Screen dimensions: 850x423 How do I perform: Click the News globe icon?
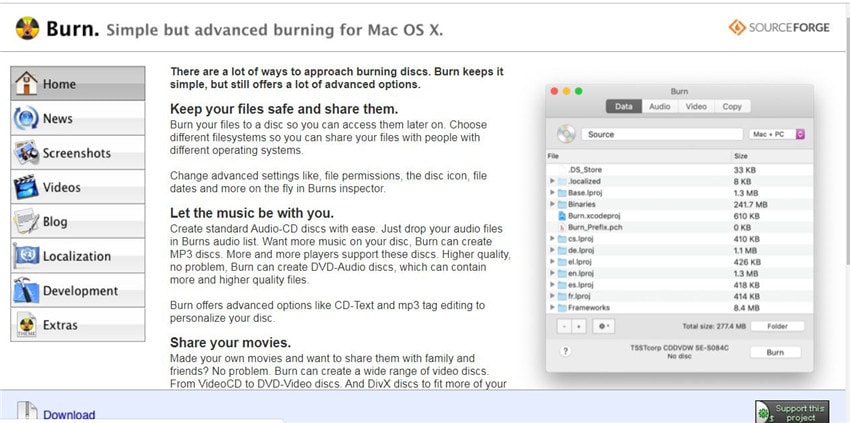(27, 118)
